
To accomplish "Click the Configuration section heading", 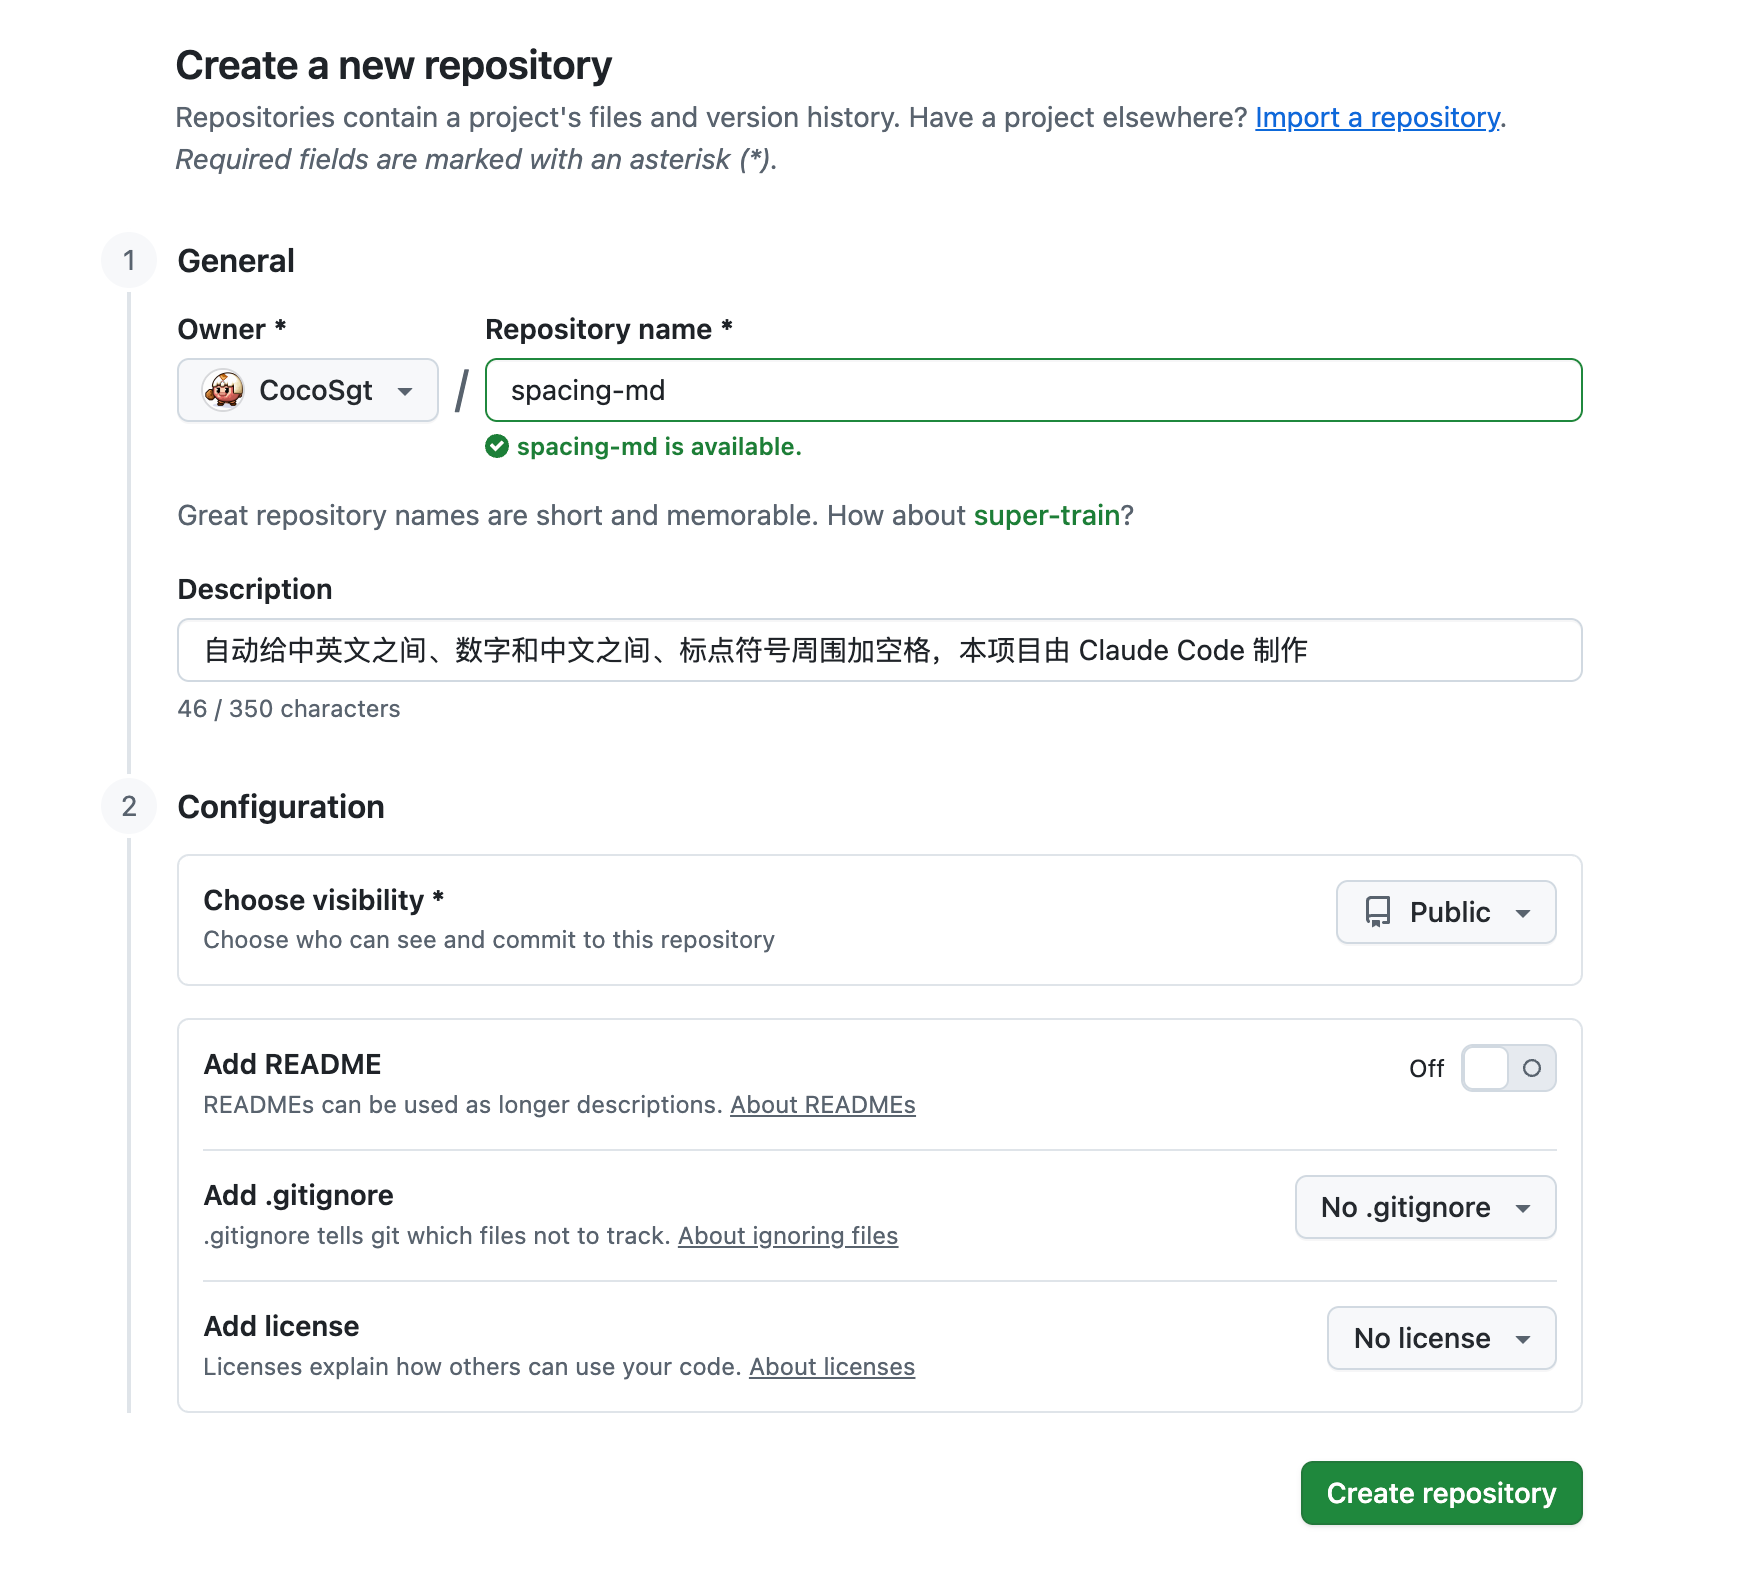I will pos(281,807).
